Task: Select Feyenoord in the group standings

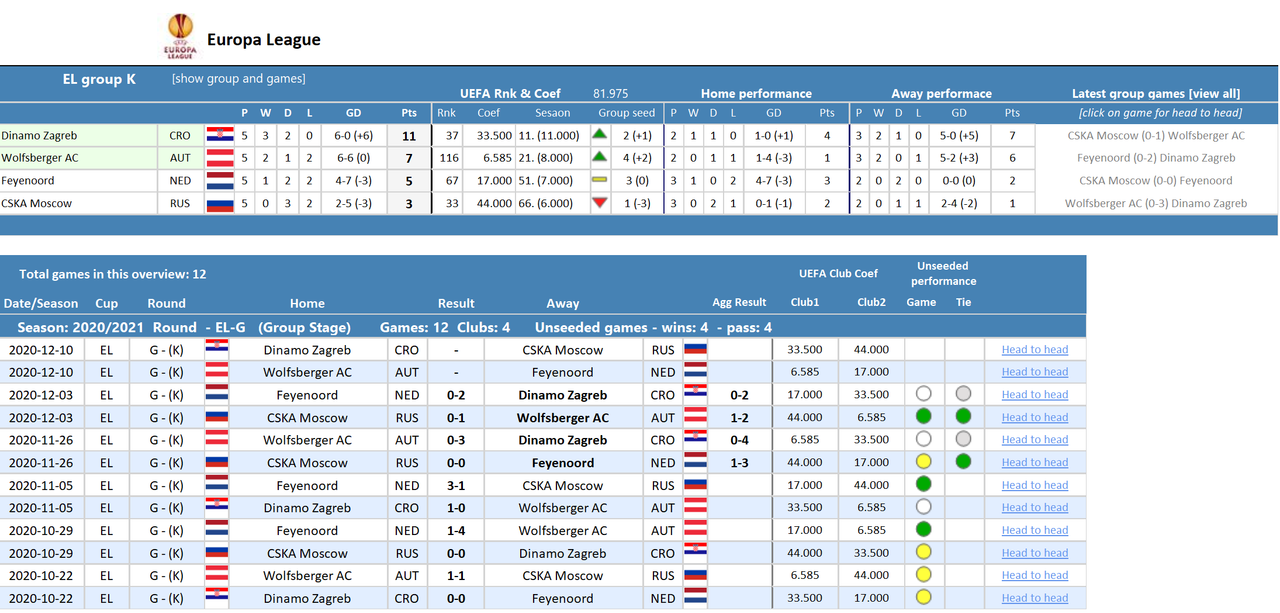Action: coord(28,181)
